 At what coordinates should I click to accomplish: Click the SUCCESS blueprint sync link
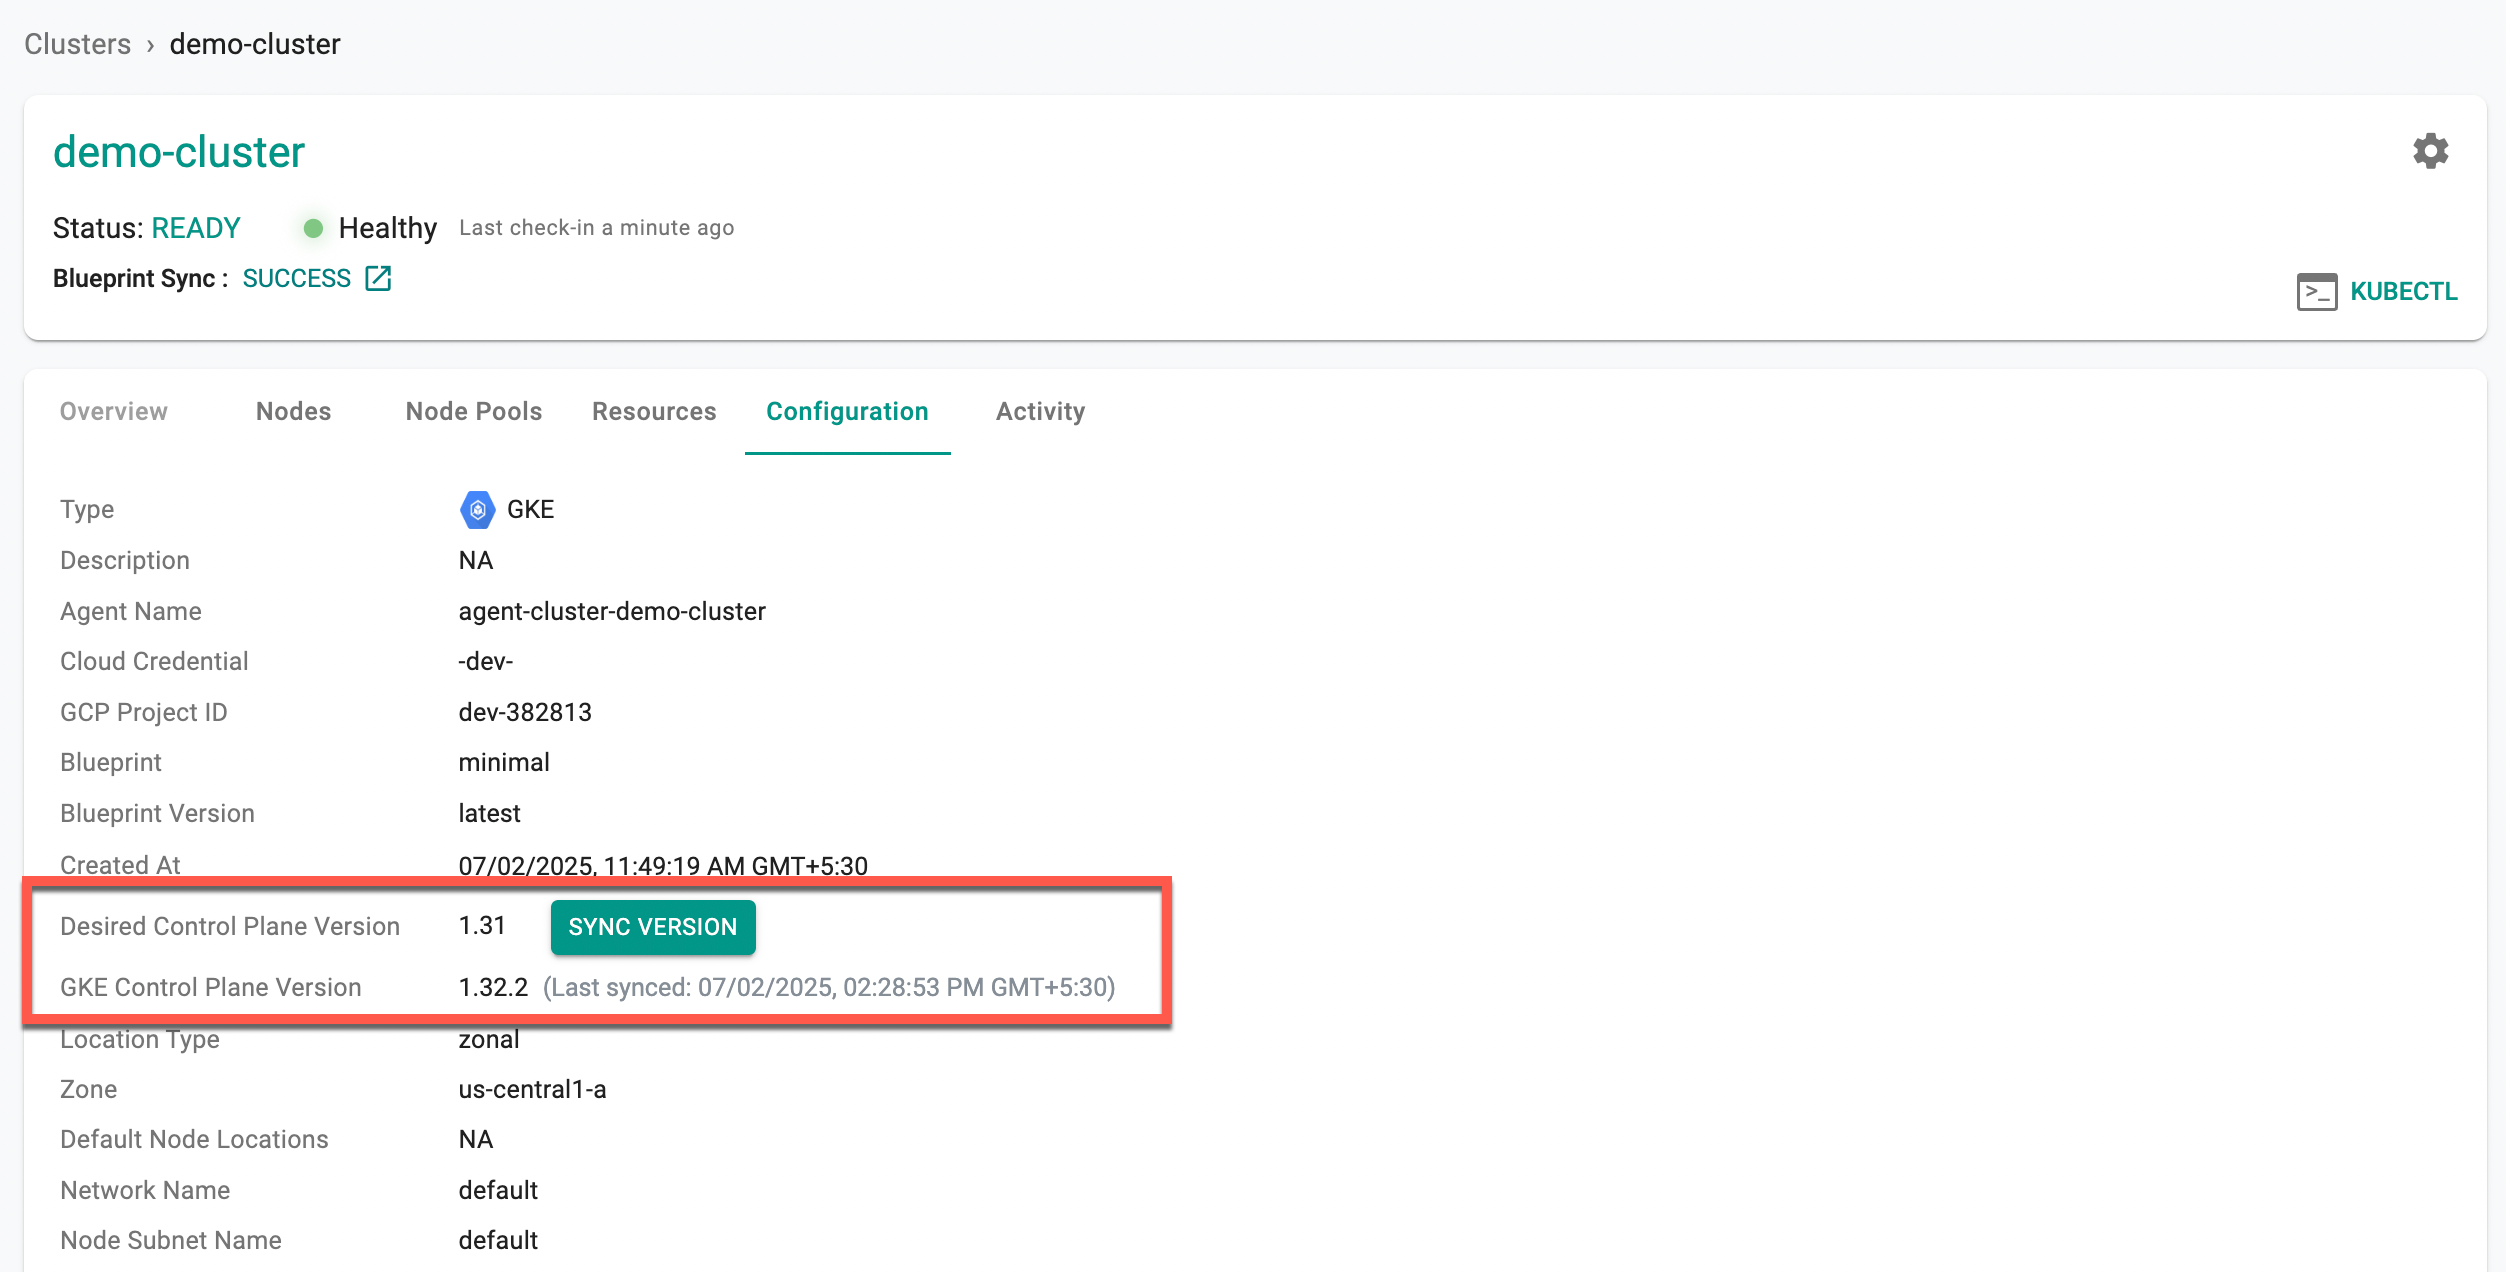tap(297, 278)
